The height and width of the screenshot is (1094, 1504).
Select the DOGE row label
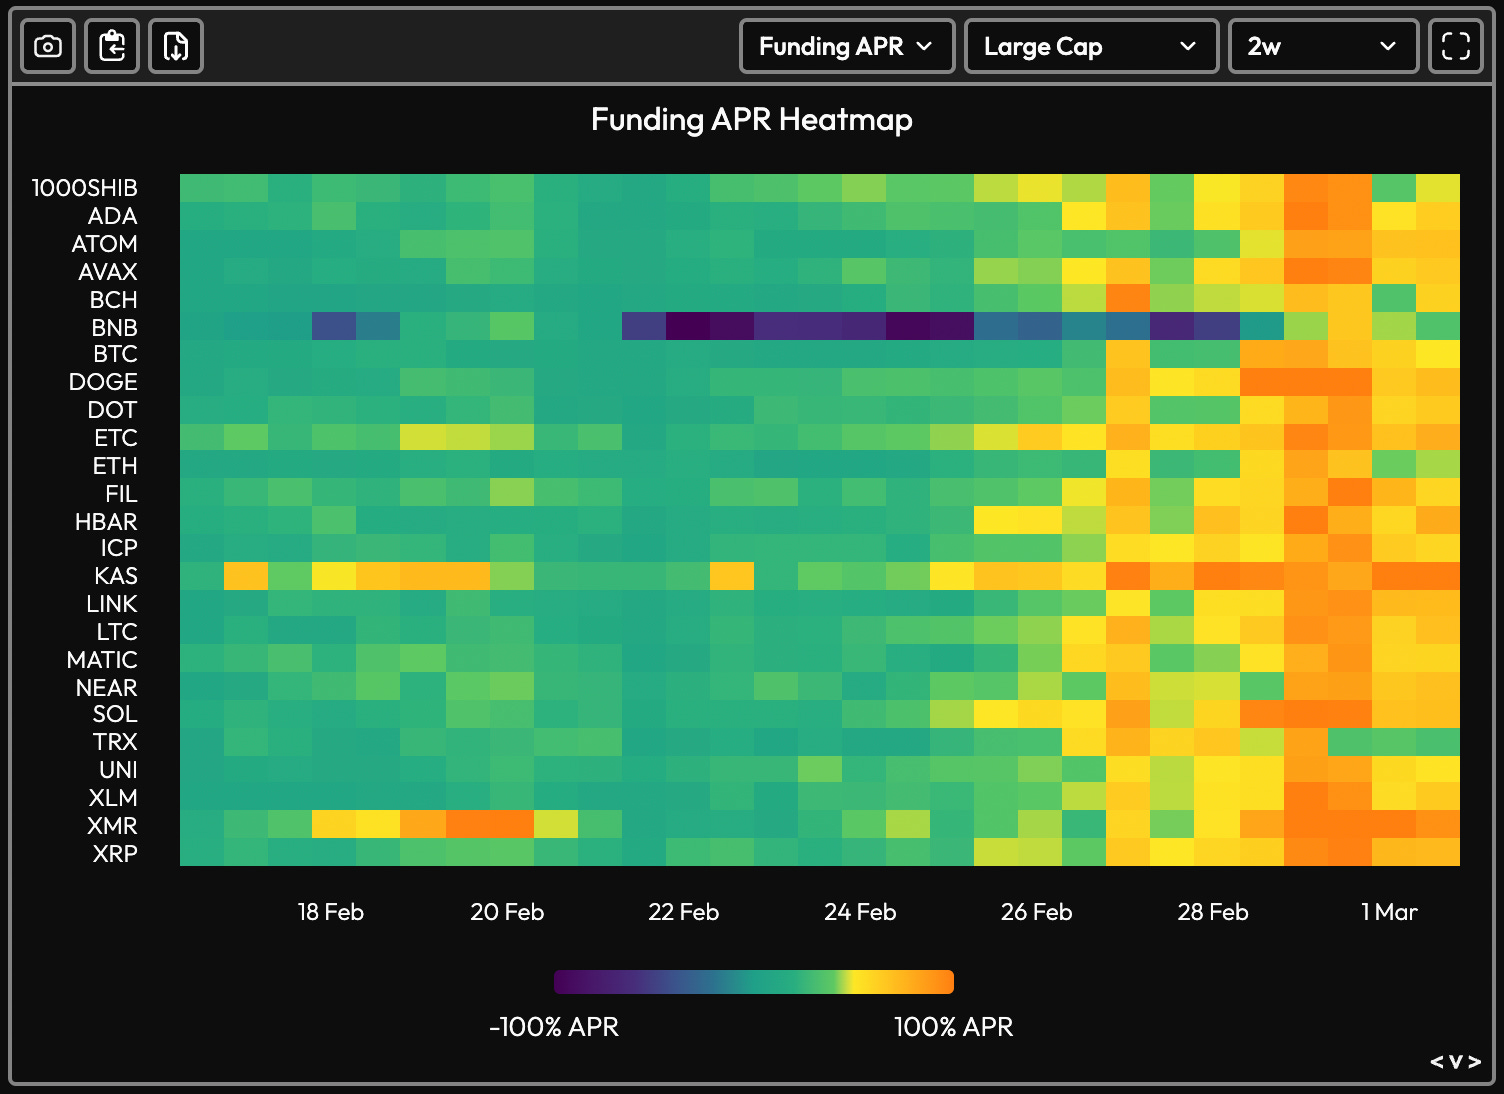(x=103, y=382)
